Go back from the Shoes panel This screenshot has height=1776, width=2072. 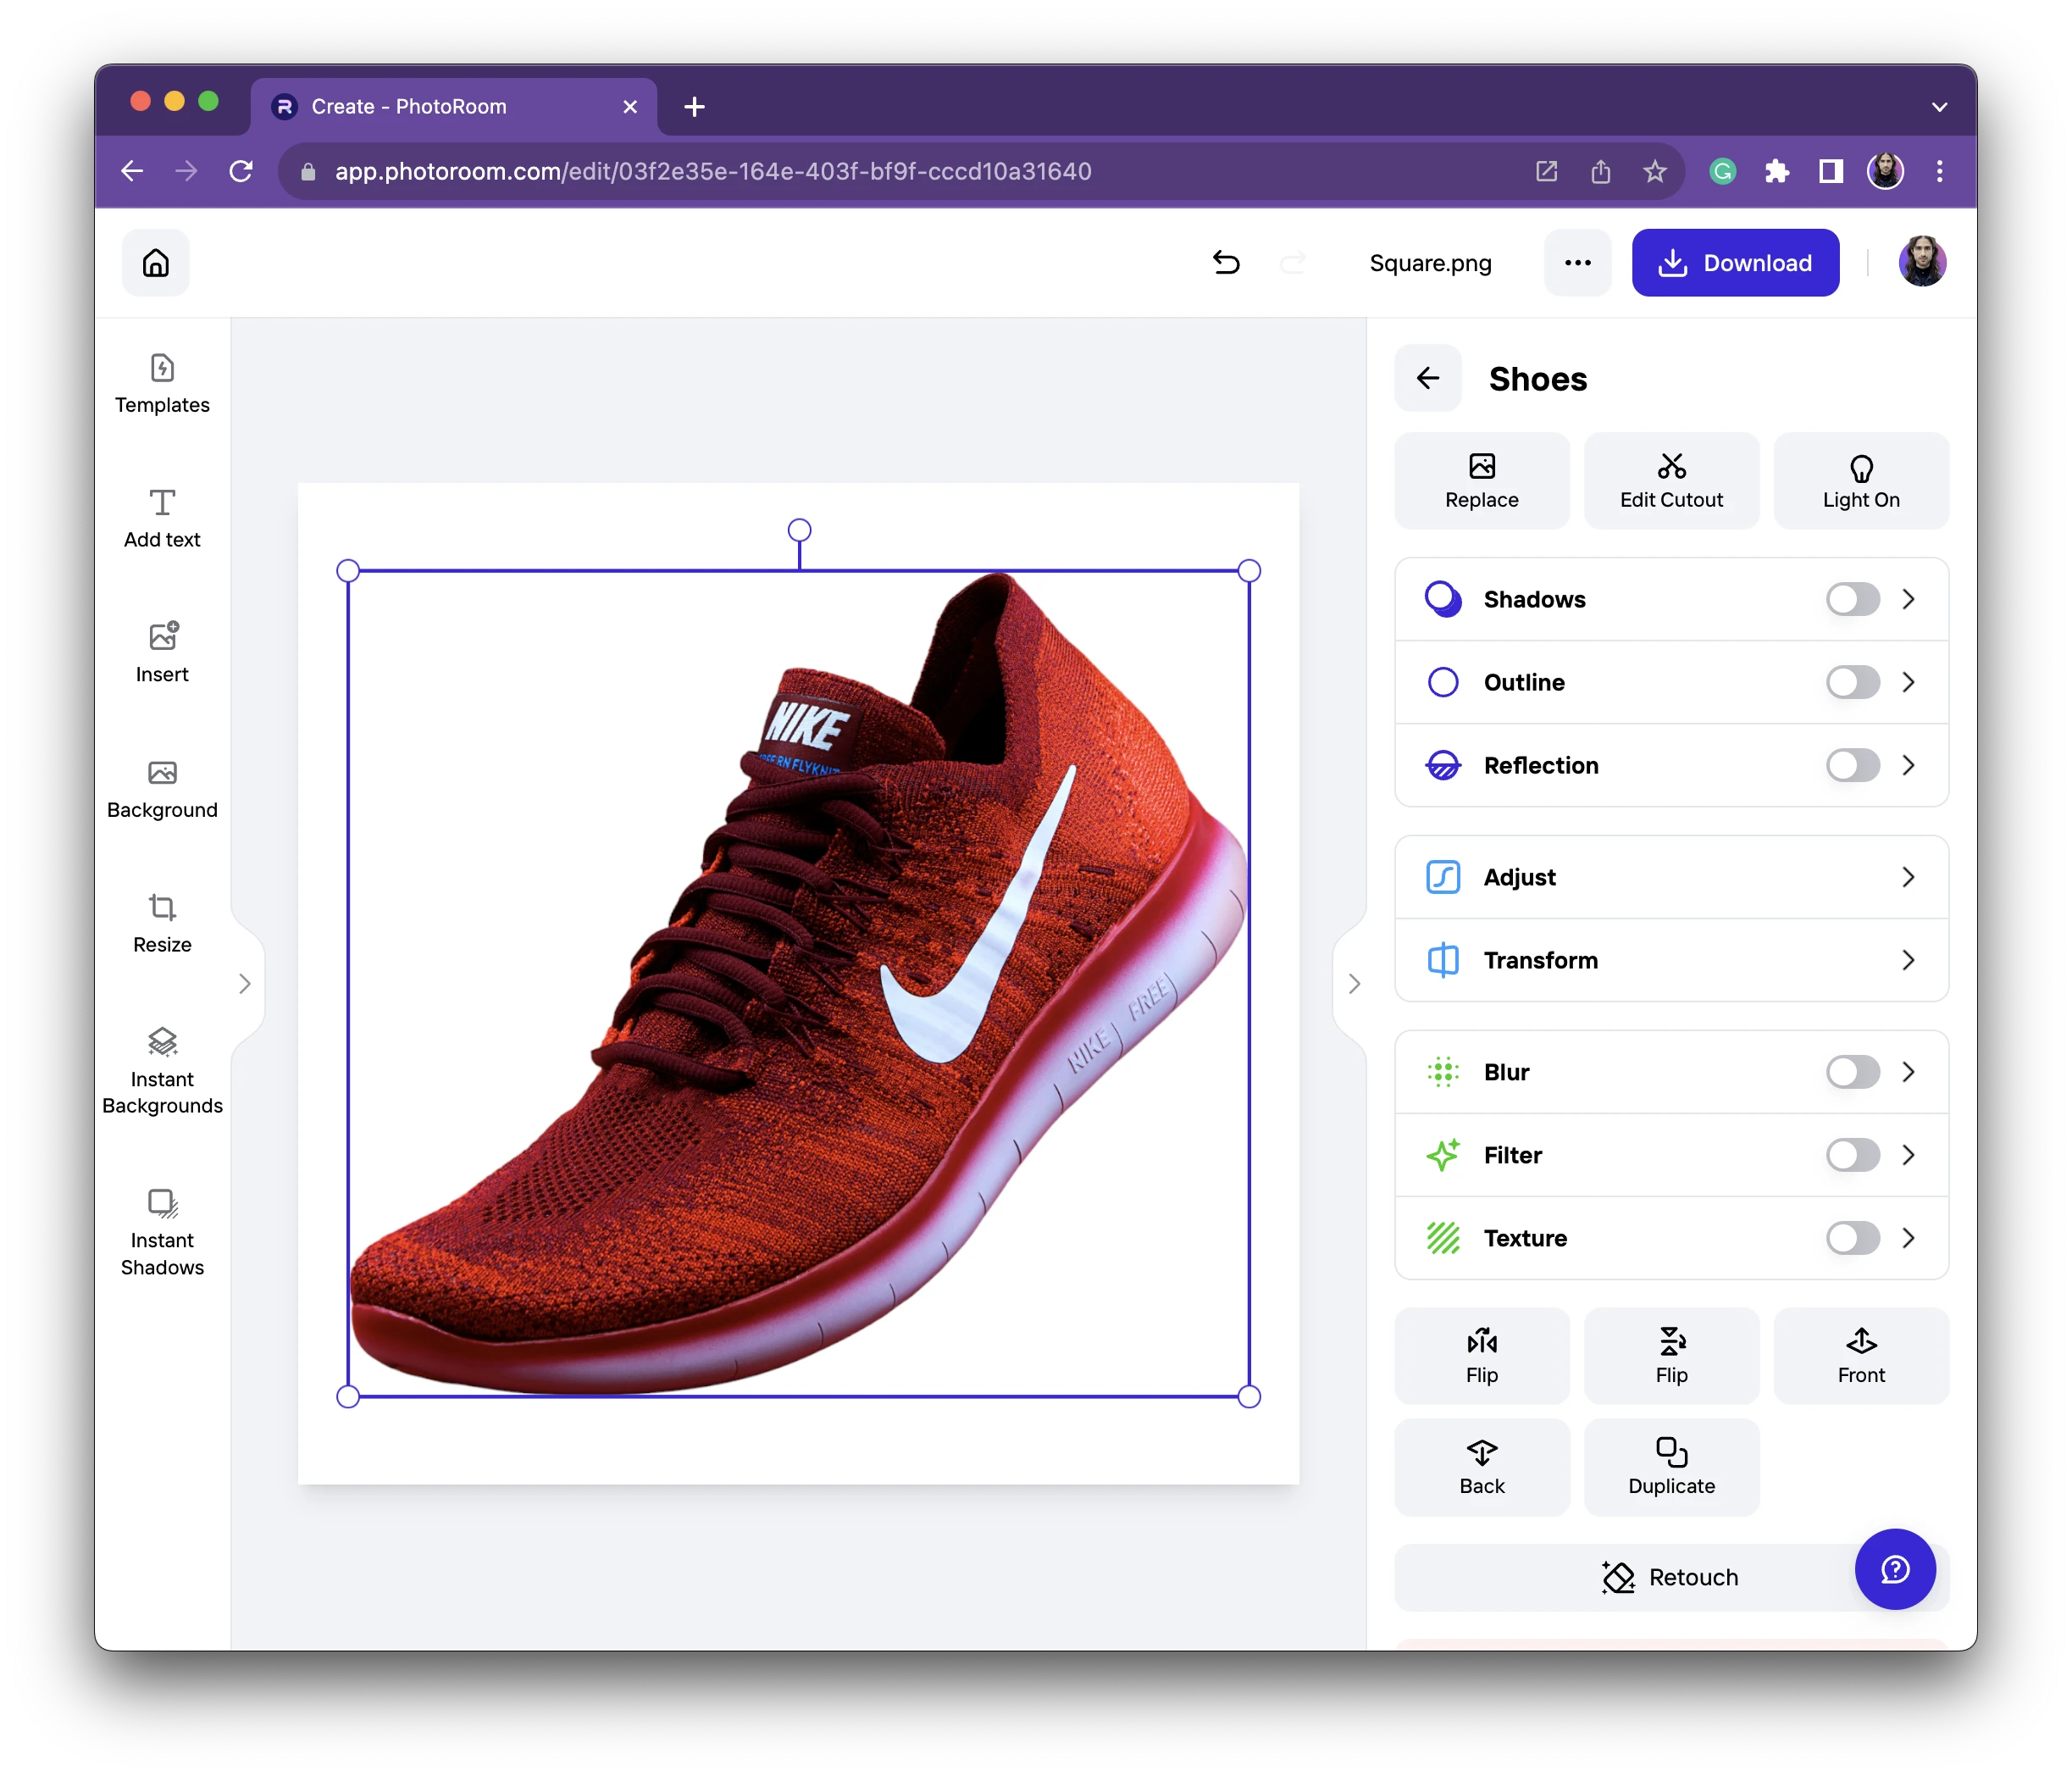[1428, 378]
